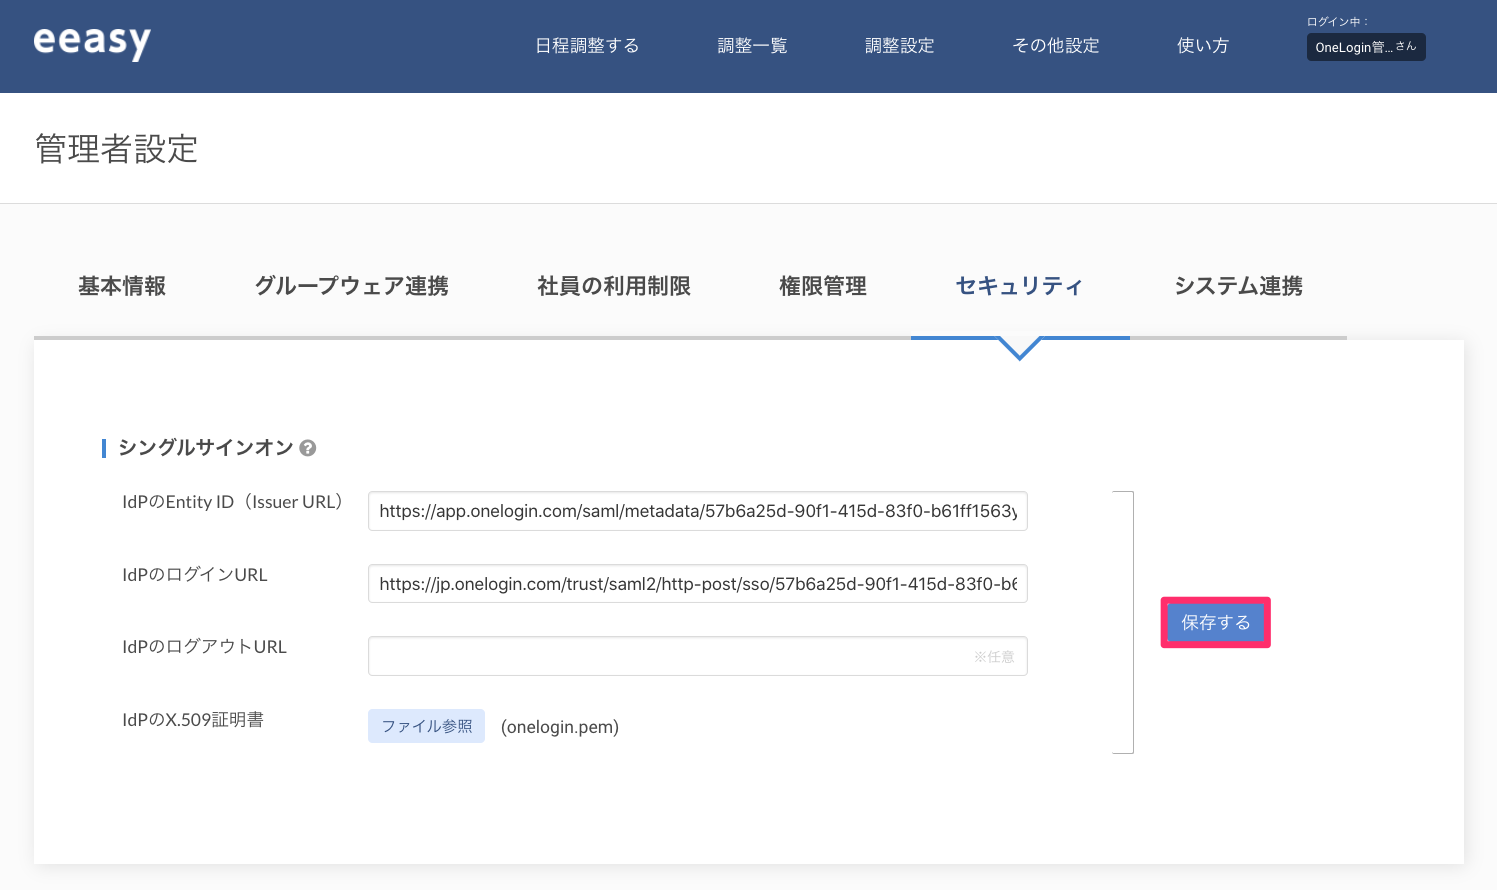This screenshot has height=890, width=1497.
Task: Click the eeasy logo
Action: tap(92, 42)
